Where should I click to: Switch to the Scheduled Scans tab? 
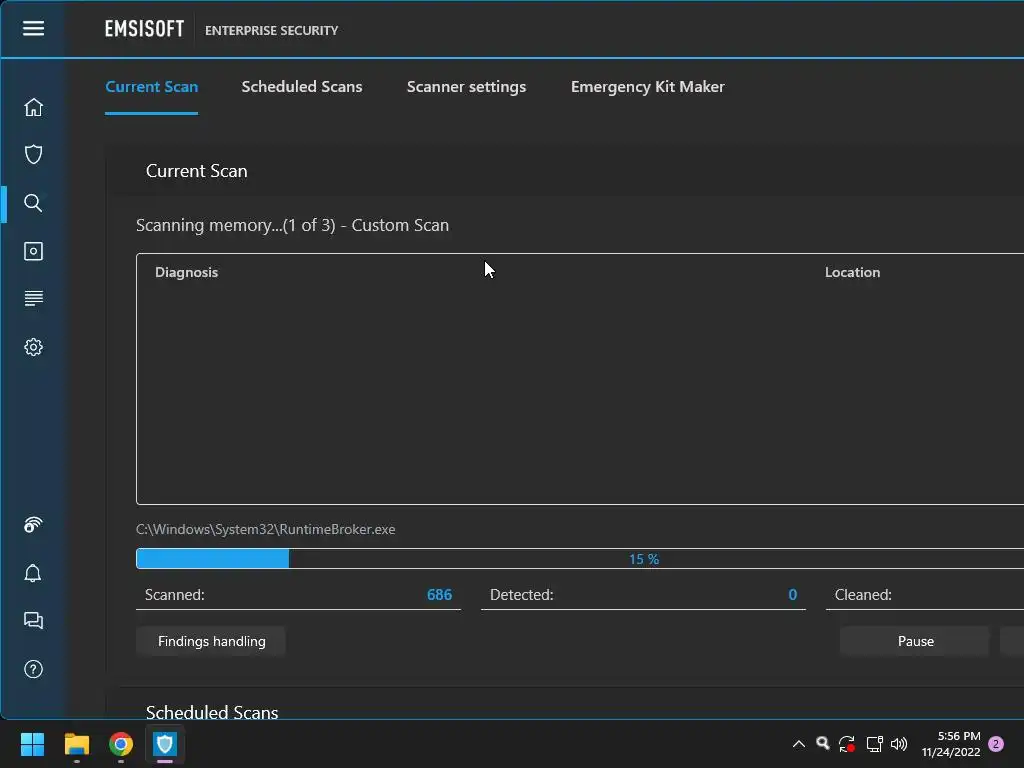tap(302, 87)
